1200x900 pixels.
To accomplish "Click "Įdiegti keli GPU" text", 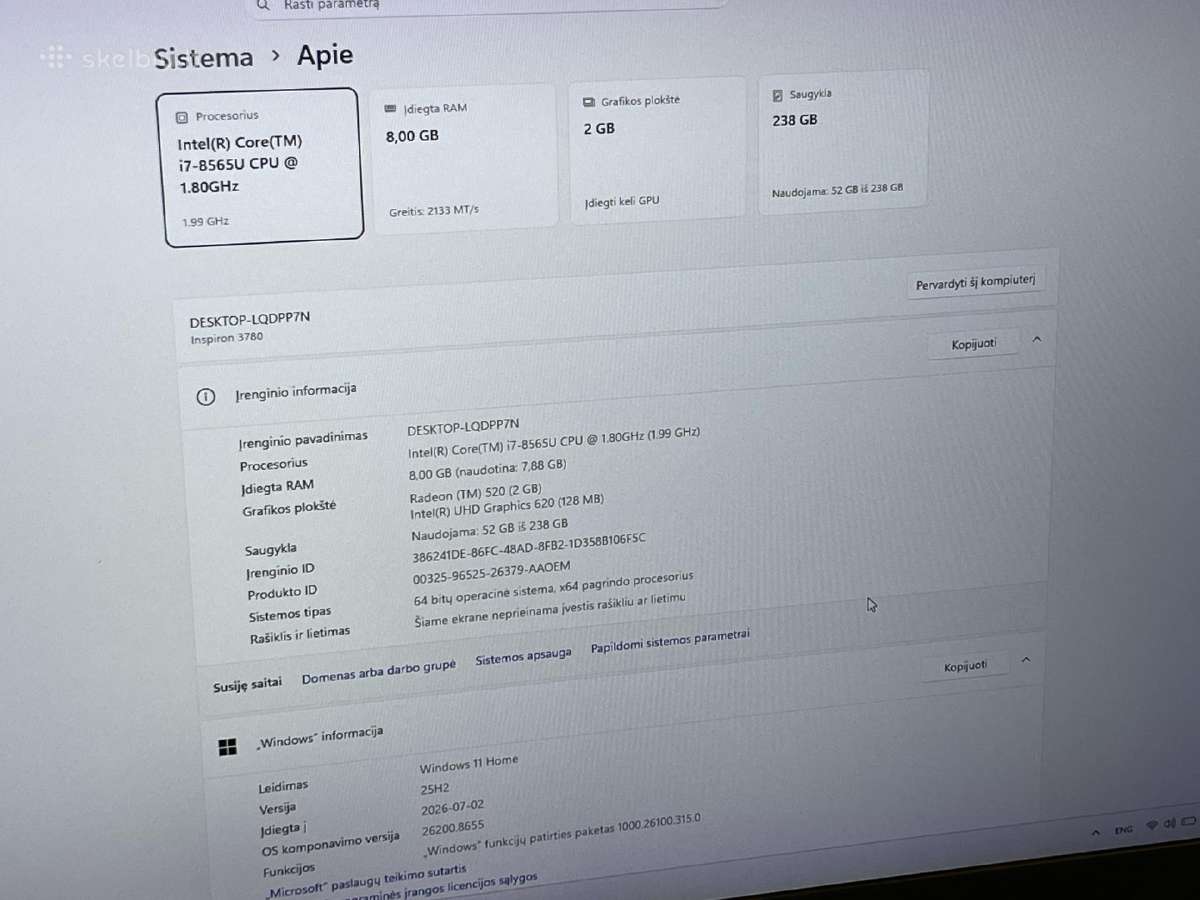I will coord(622,202).
